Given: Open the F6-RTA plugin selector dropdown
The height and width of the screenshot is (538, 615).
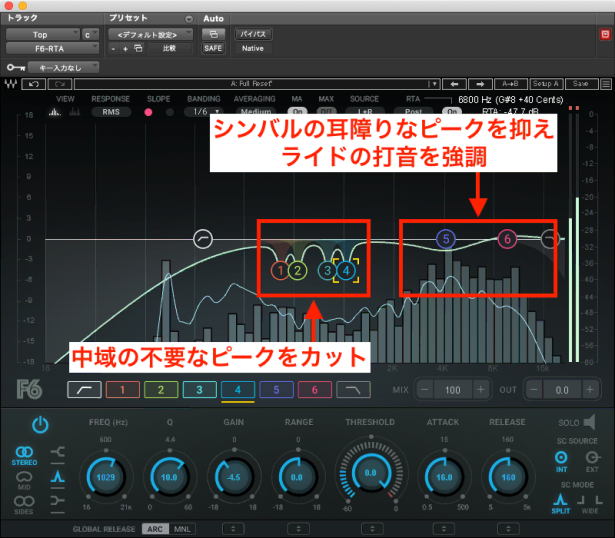Looking at the screenshot, I should pyautogui.click(x=52, y=49).
